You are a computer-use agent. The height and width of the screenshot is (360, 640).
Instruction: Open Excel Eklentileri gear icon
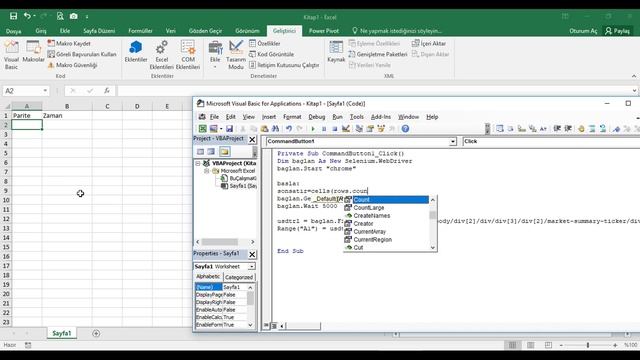(161, 55)
